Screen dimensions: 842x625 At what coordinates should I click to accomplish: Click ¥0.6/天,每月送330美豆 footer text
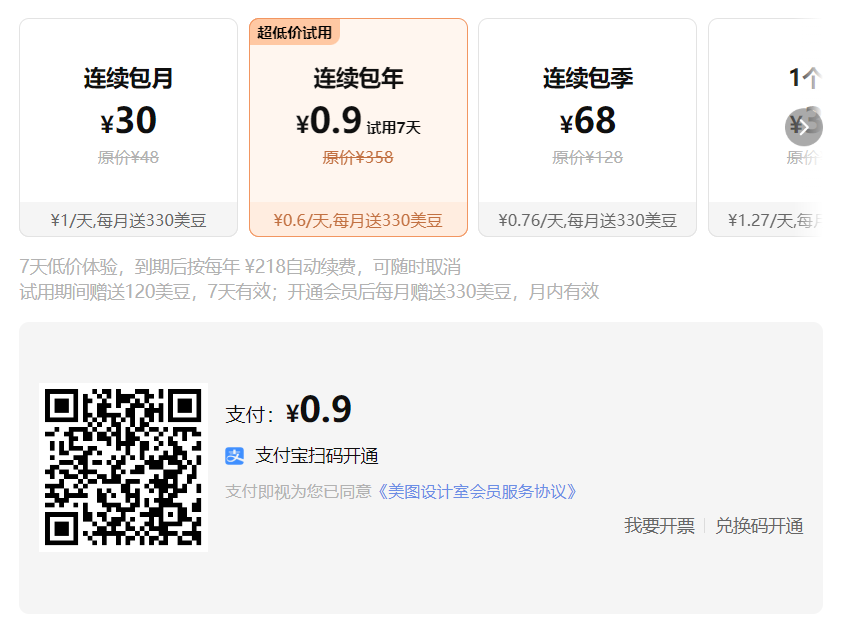click(358, 220)
